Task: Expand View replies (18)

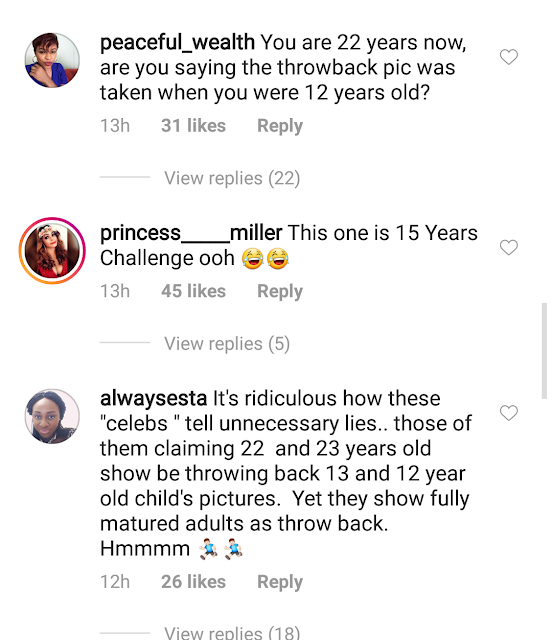Action: tap(232, 633)
